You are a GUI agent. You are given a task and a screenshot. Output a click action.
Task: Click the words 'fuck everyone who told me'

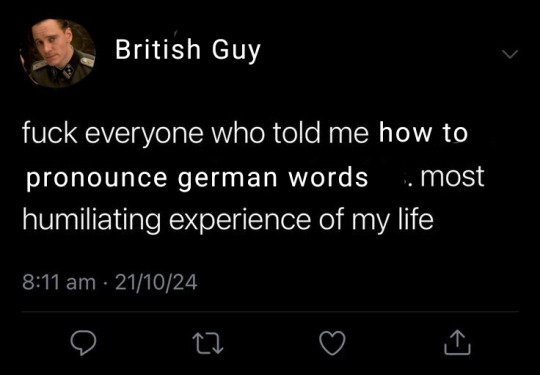(195, 135)
